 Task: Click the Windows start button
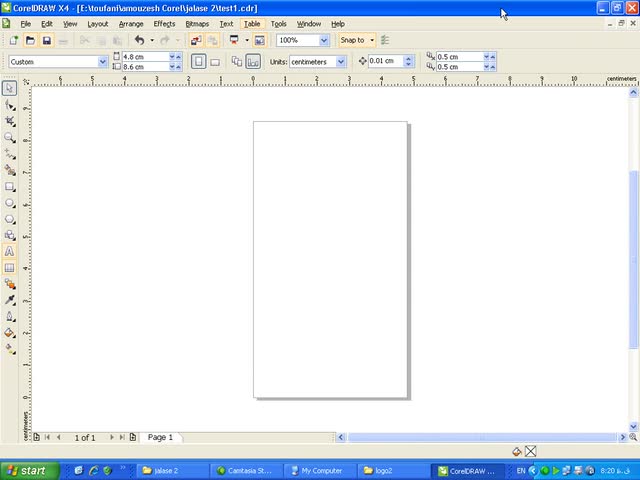click(30, 471)
